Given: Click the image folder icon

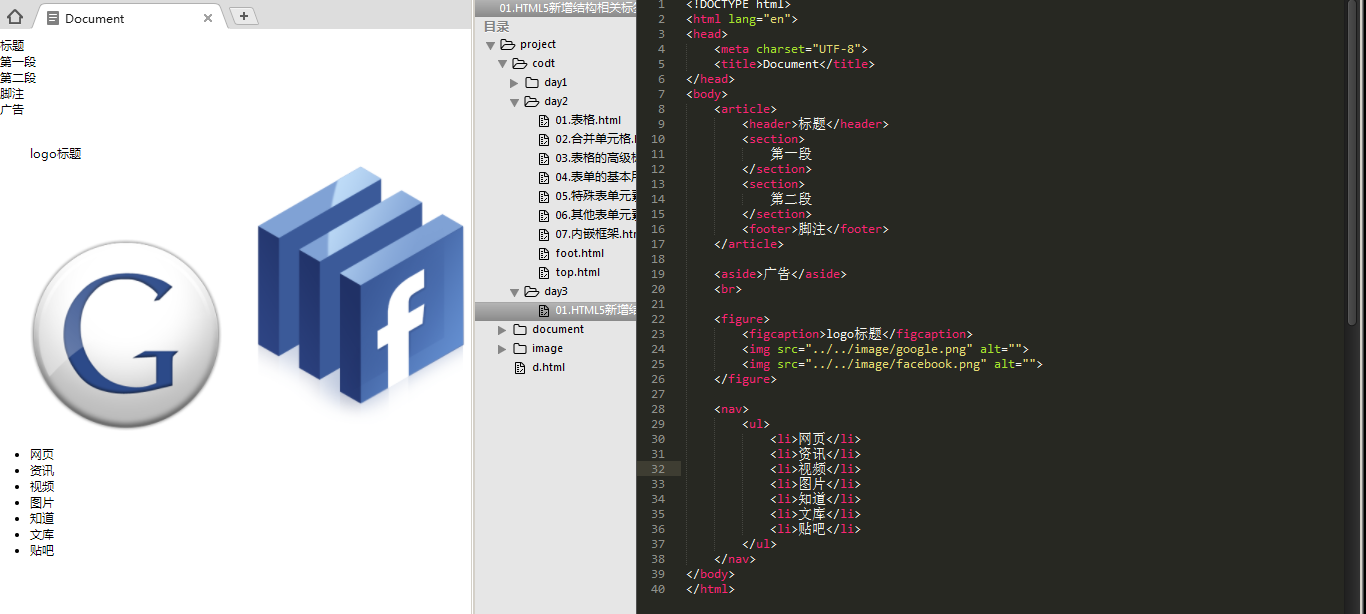Looking at the screenshot, I should tap(520, 348).
